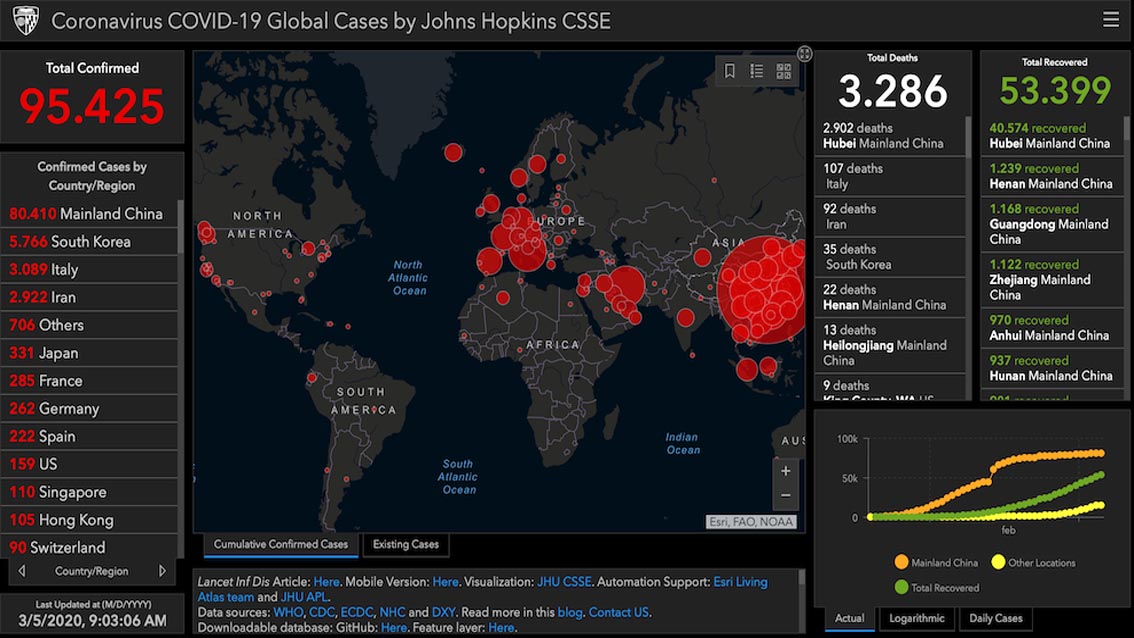Zoom out on the map
Viewport: 1134px width, 638px height.
click(x=785, y=496)
